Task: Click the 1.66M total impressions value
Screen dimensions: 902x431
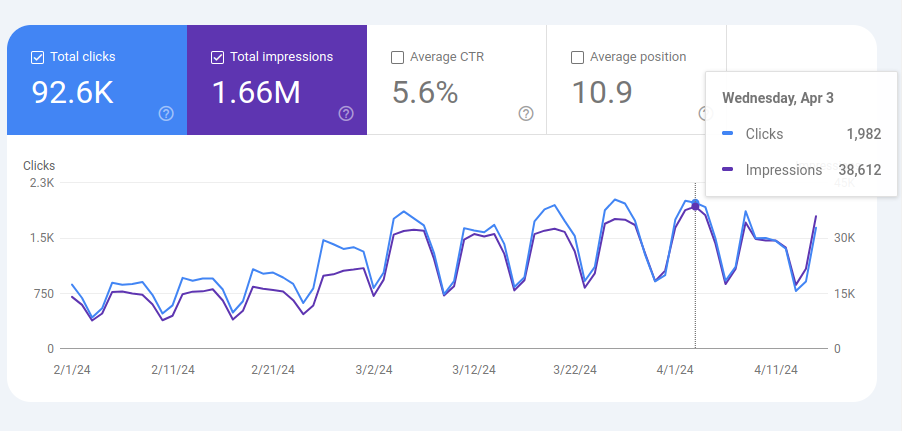Action: point(256,93)
